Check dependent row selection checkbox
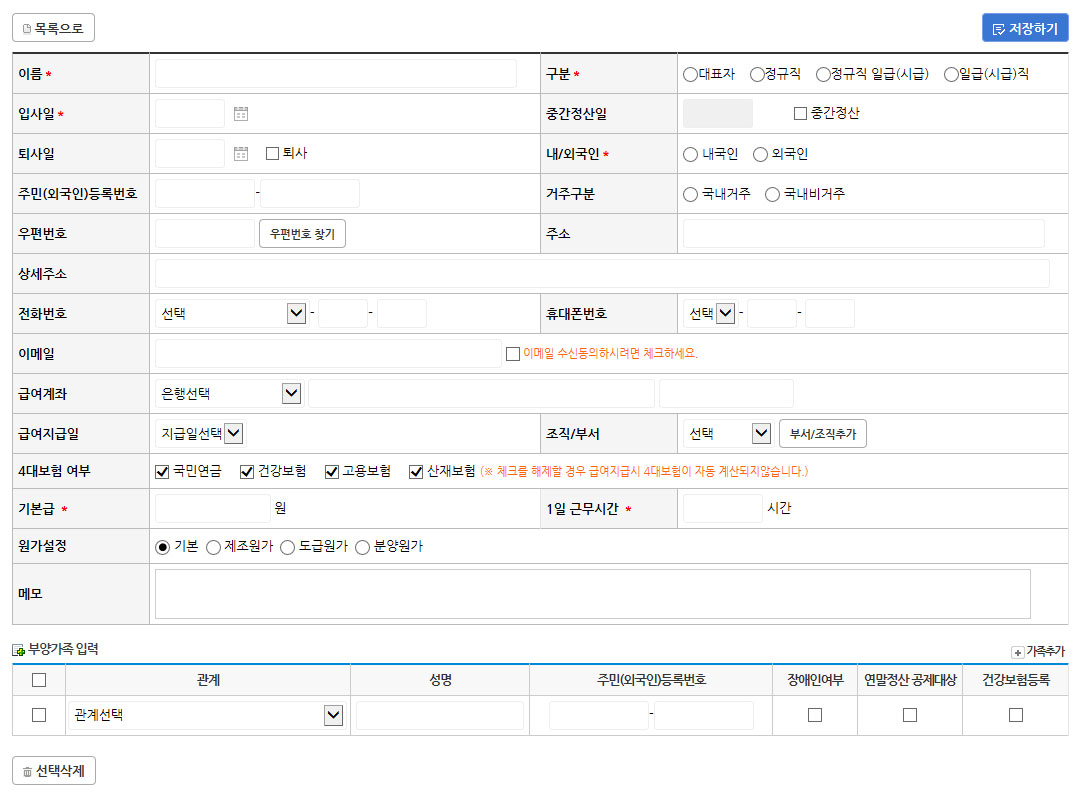This screenshot has width=1076, height=792. click(x=39, y=715)
